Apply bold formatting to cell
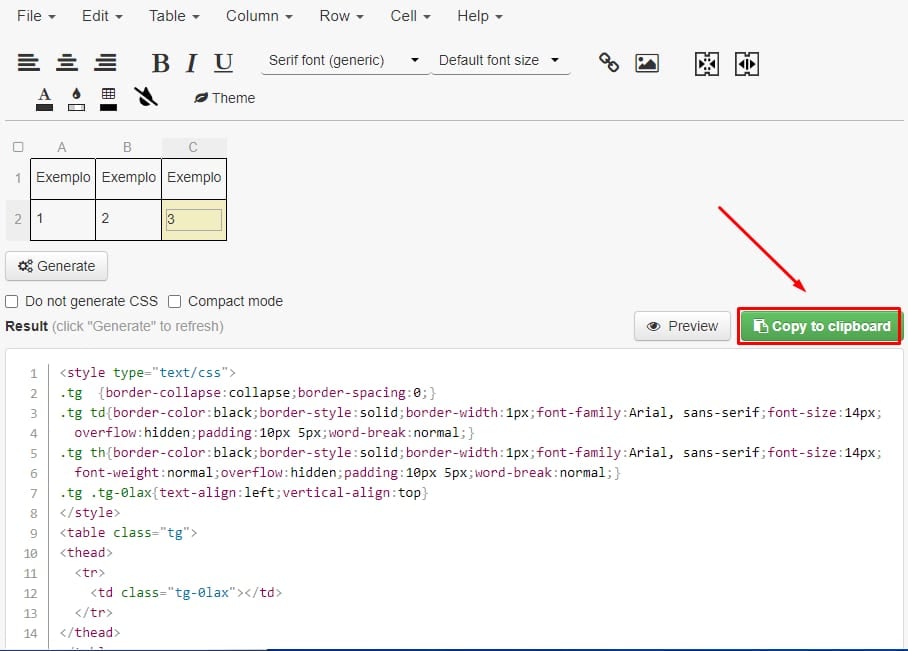Screen dimensions: 908x651 point(160,63)
